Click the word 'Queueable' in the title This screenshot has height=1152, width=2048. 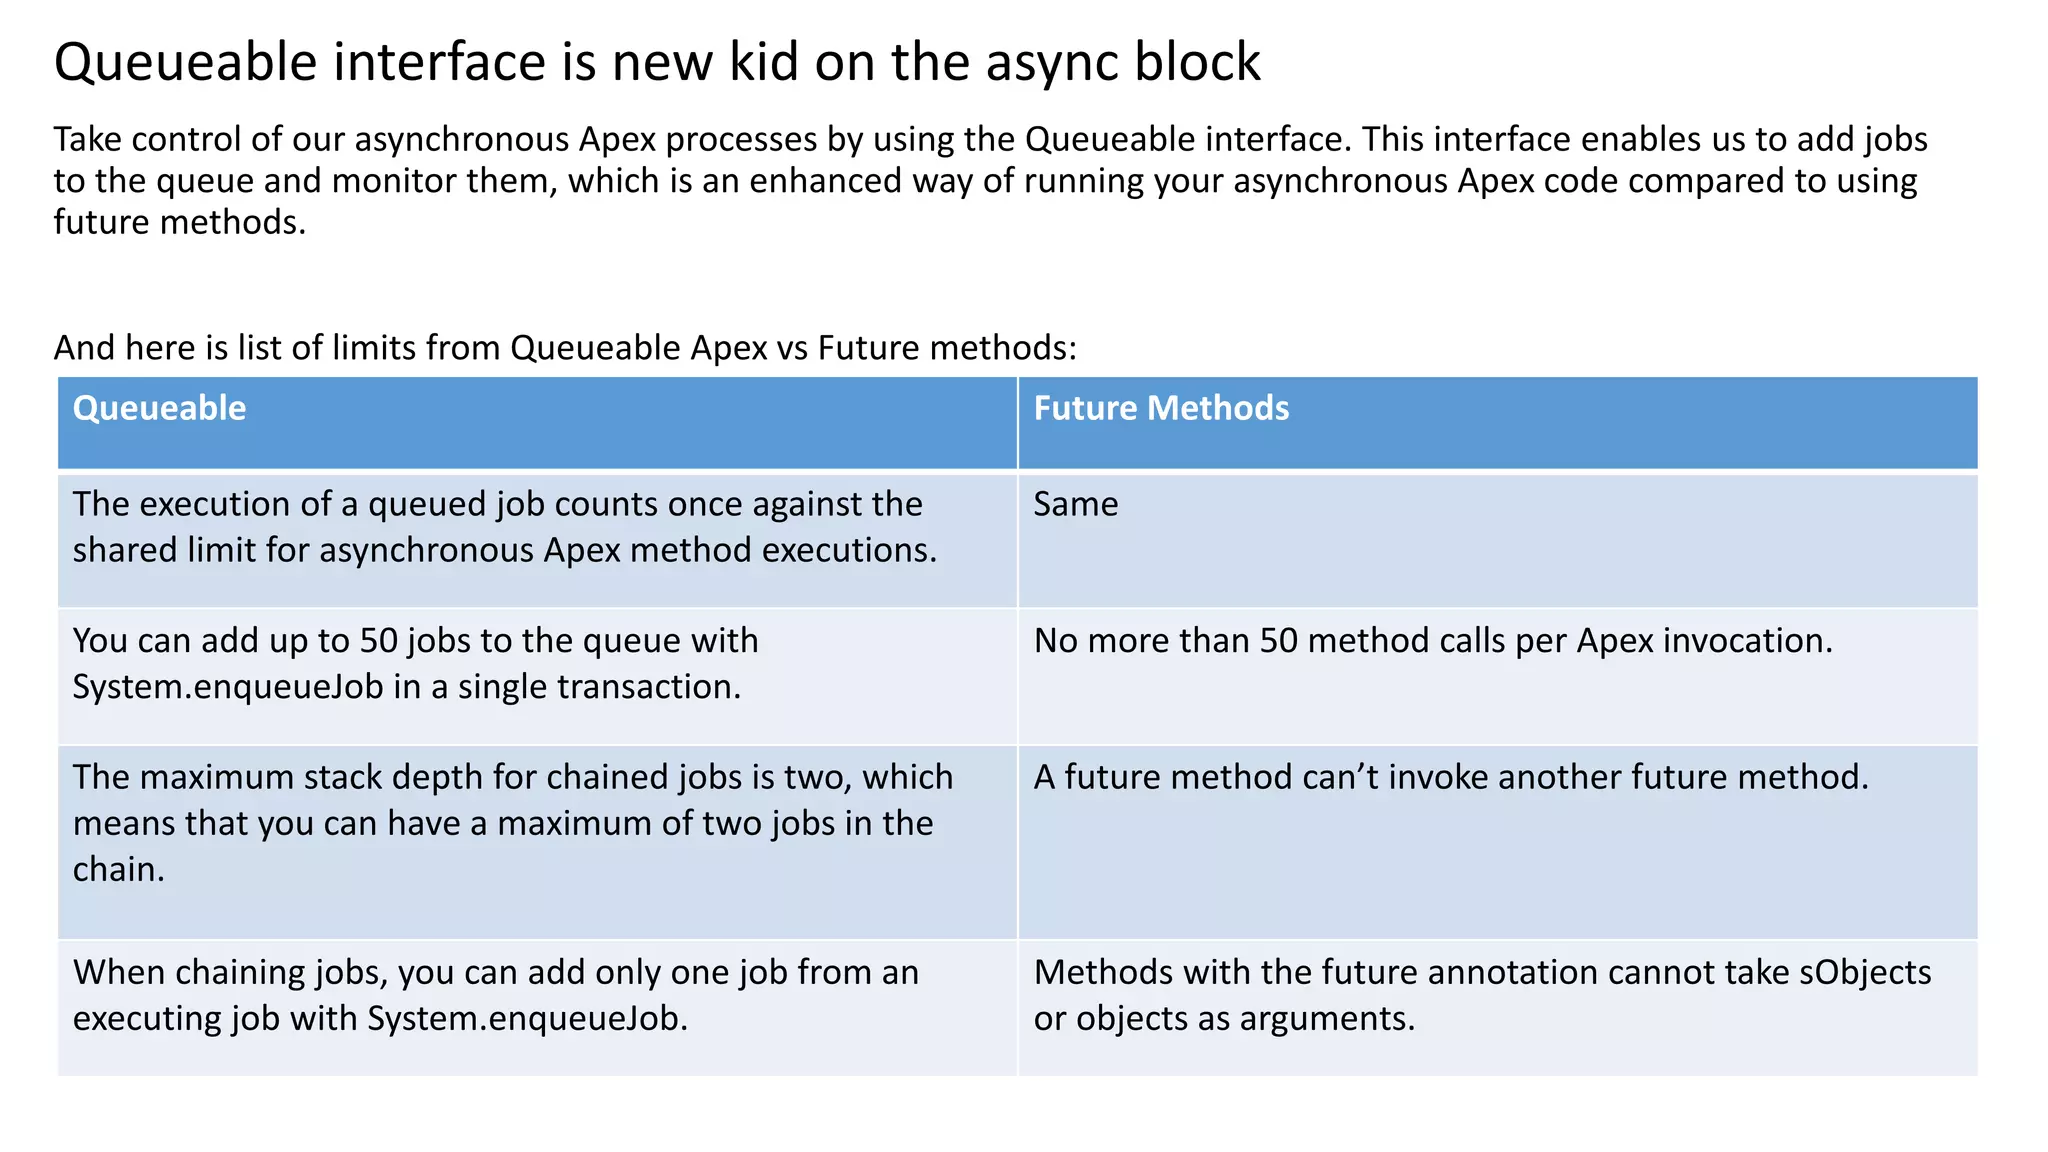(186, 64)
